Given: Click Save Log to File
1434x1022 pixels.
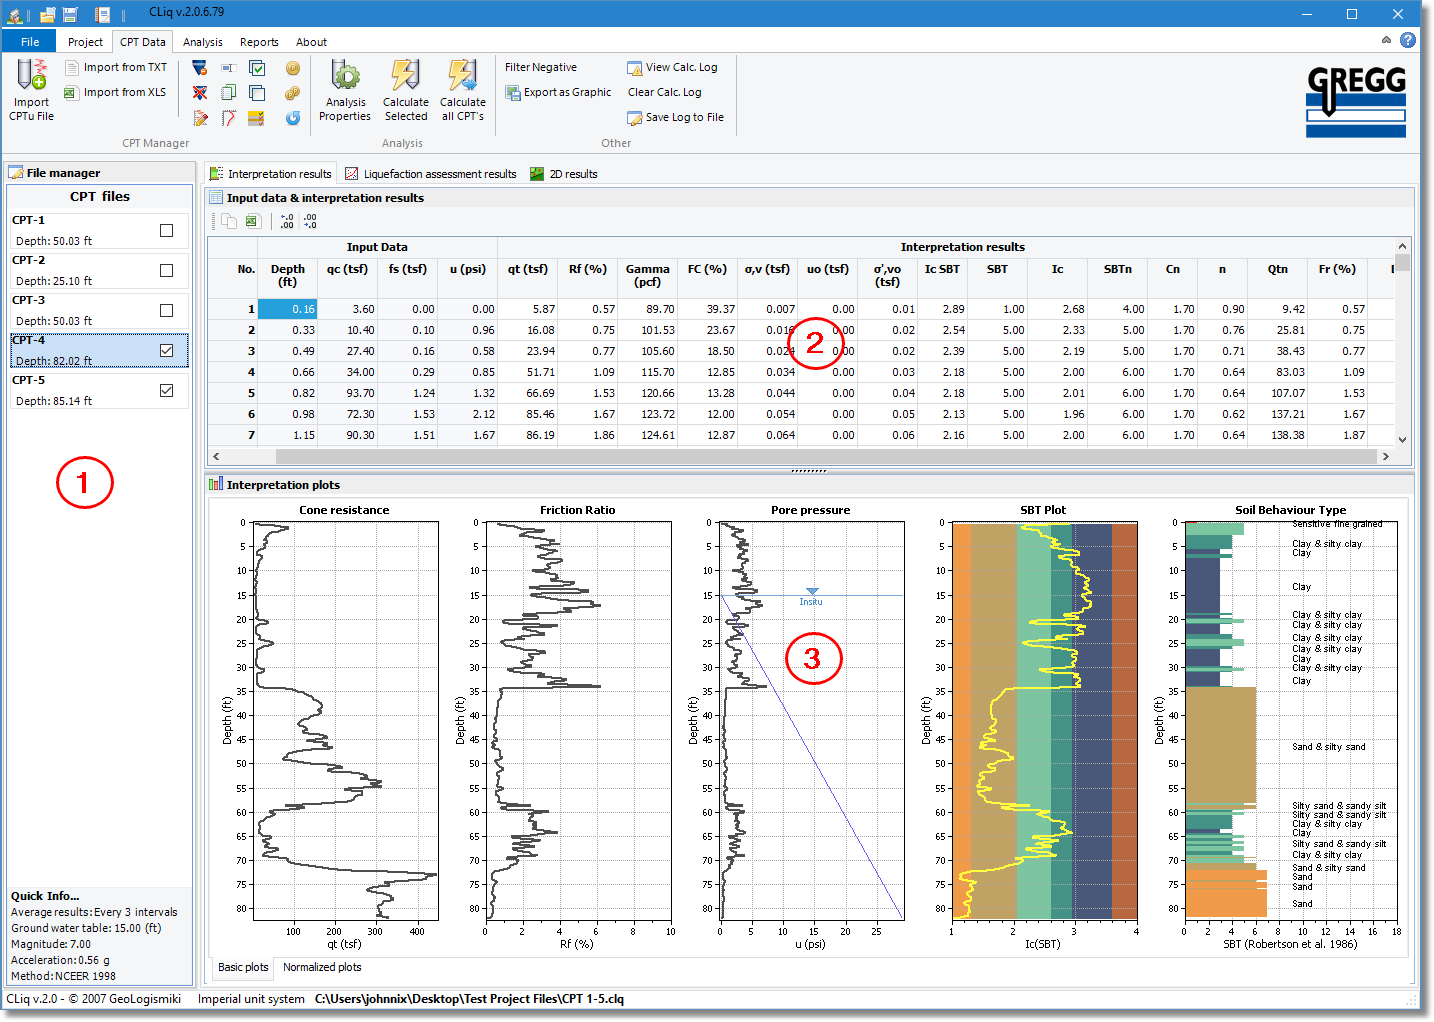Looking at the screenshot, I should pyautogui.click(x=675, y=117).
